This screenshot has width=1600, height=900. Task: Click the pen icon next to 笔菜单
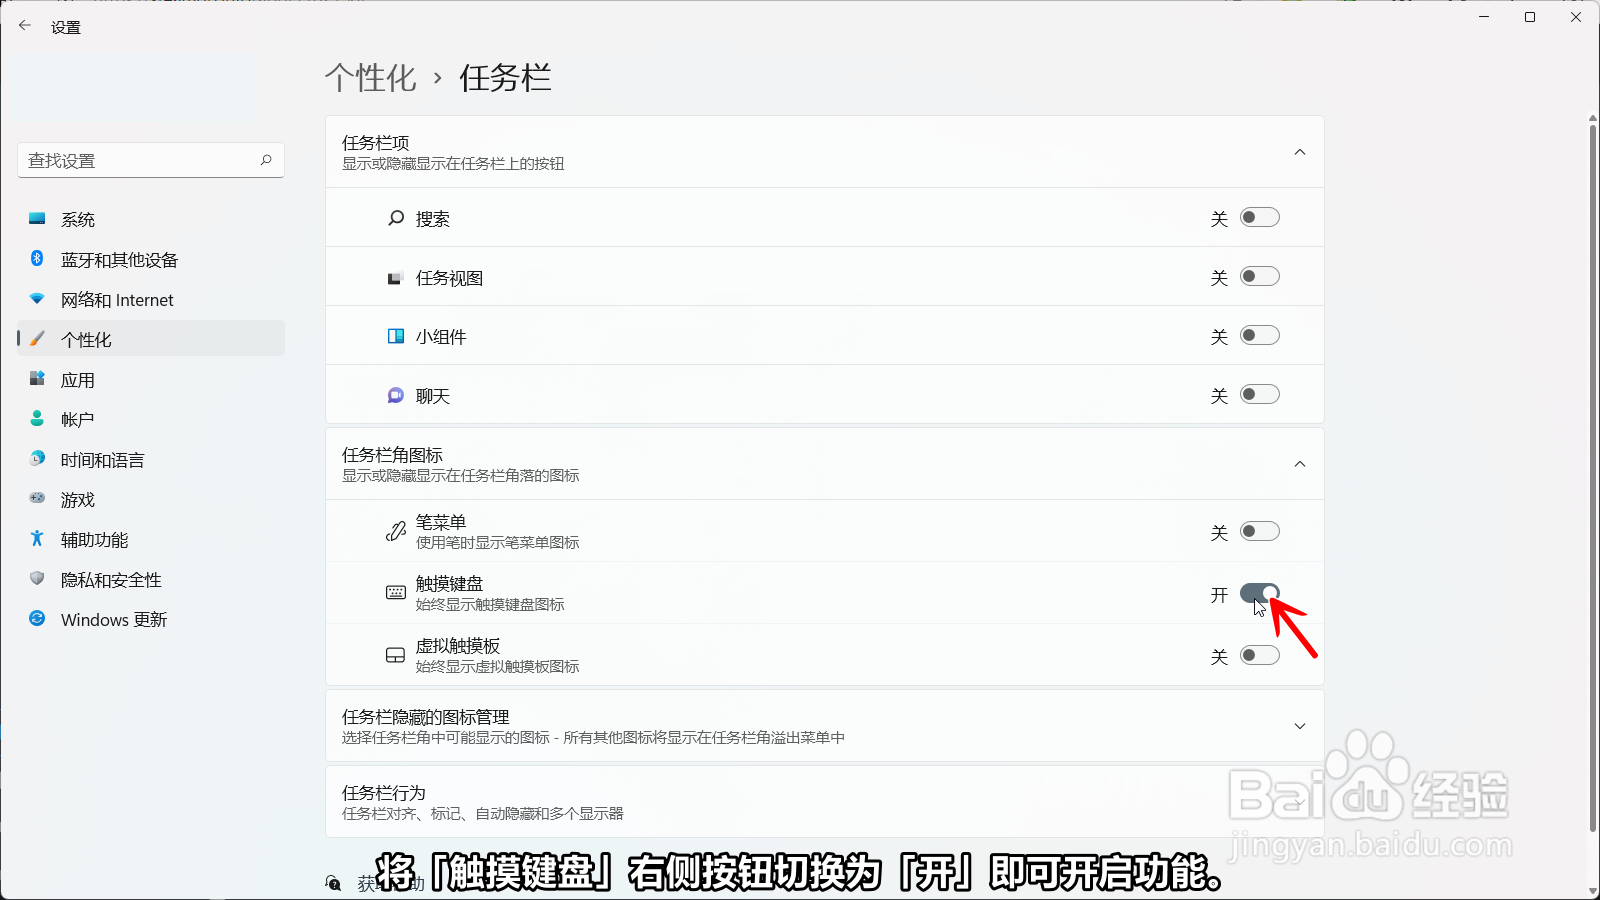pos(395,531)
